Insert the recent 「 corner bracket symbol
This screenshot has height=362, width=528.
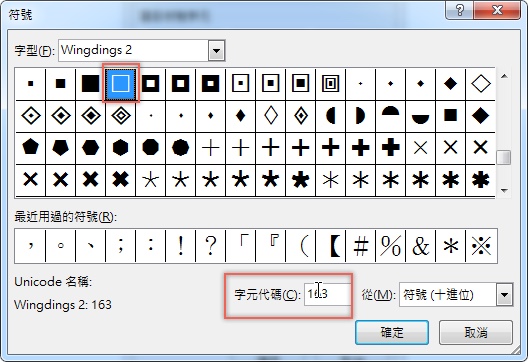pyautogui.click(x=240, y=245)
